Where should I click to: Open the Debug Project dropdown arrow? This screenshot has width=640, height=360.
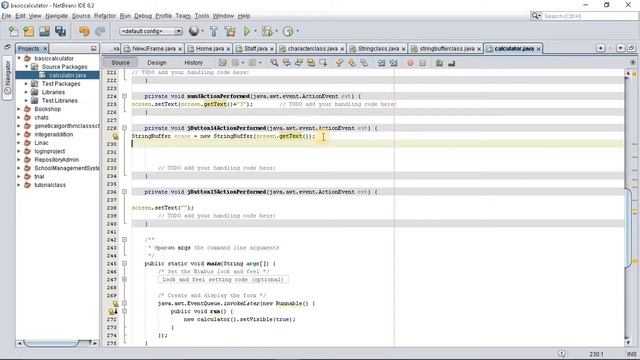(276, 31)
